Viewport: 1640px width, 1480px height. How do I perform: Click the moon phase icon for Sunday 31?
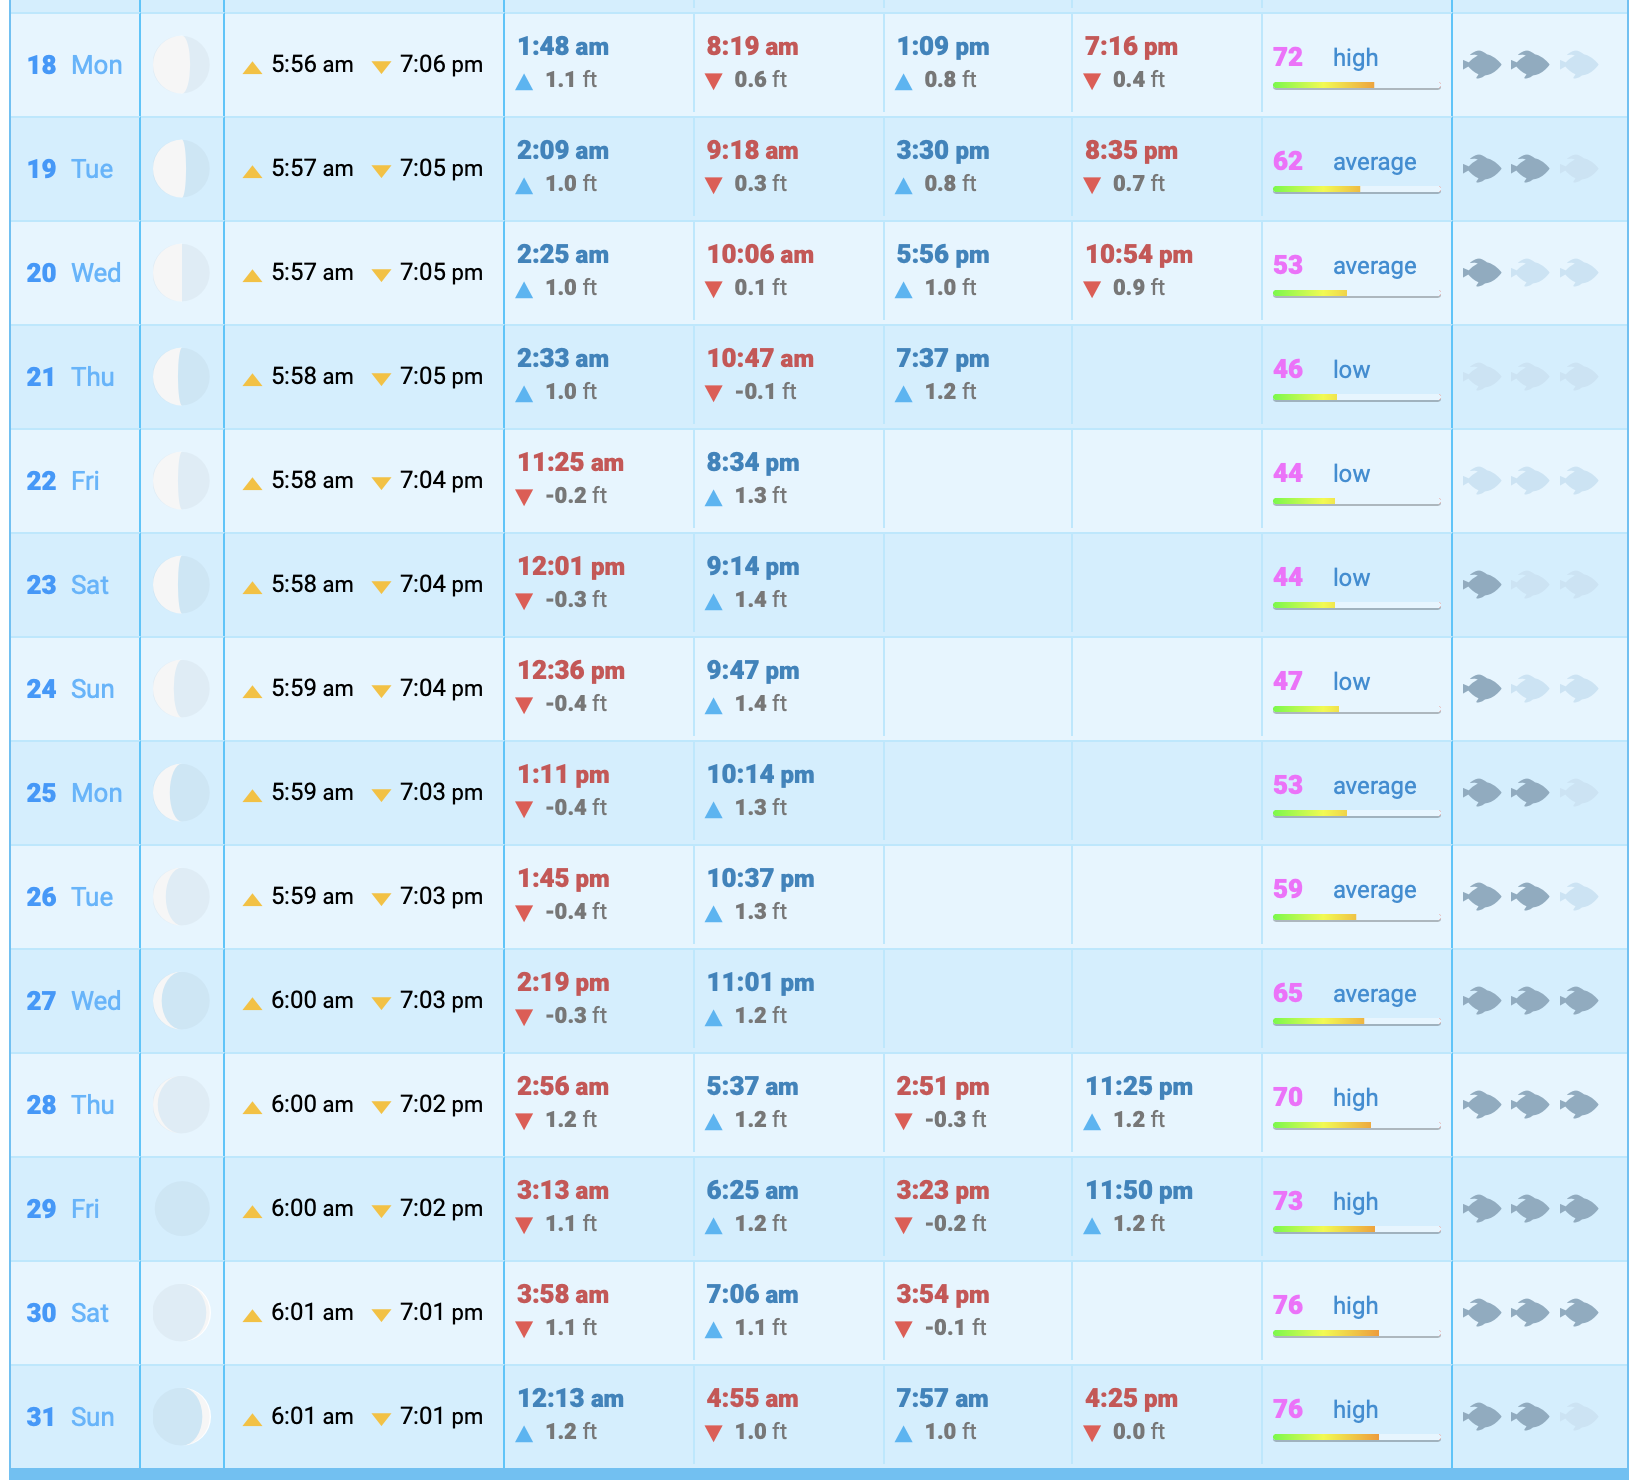181,1417
